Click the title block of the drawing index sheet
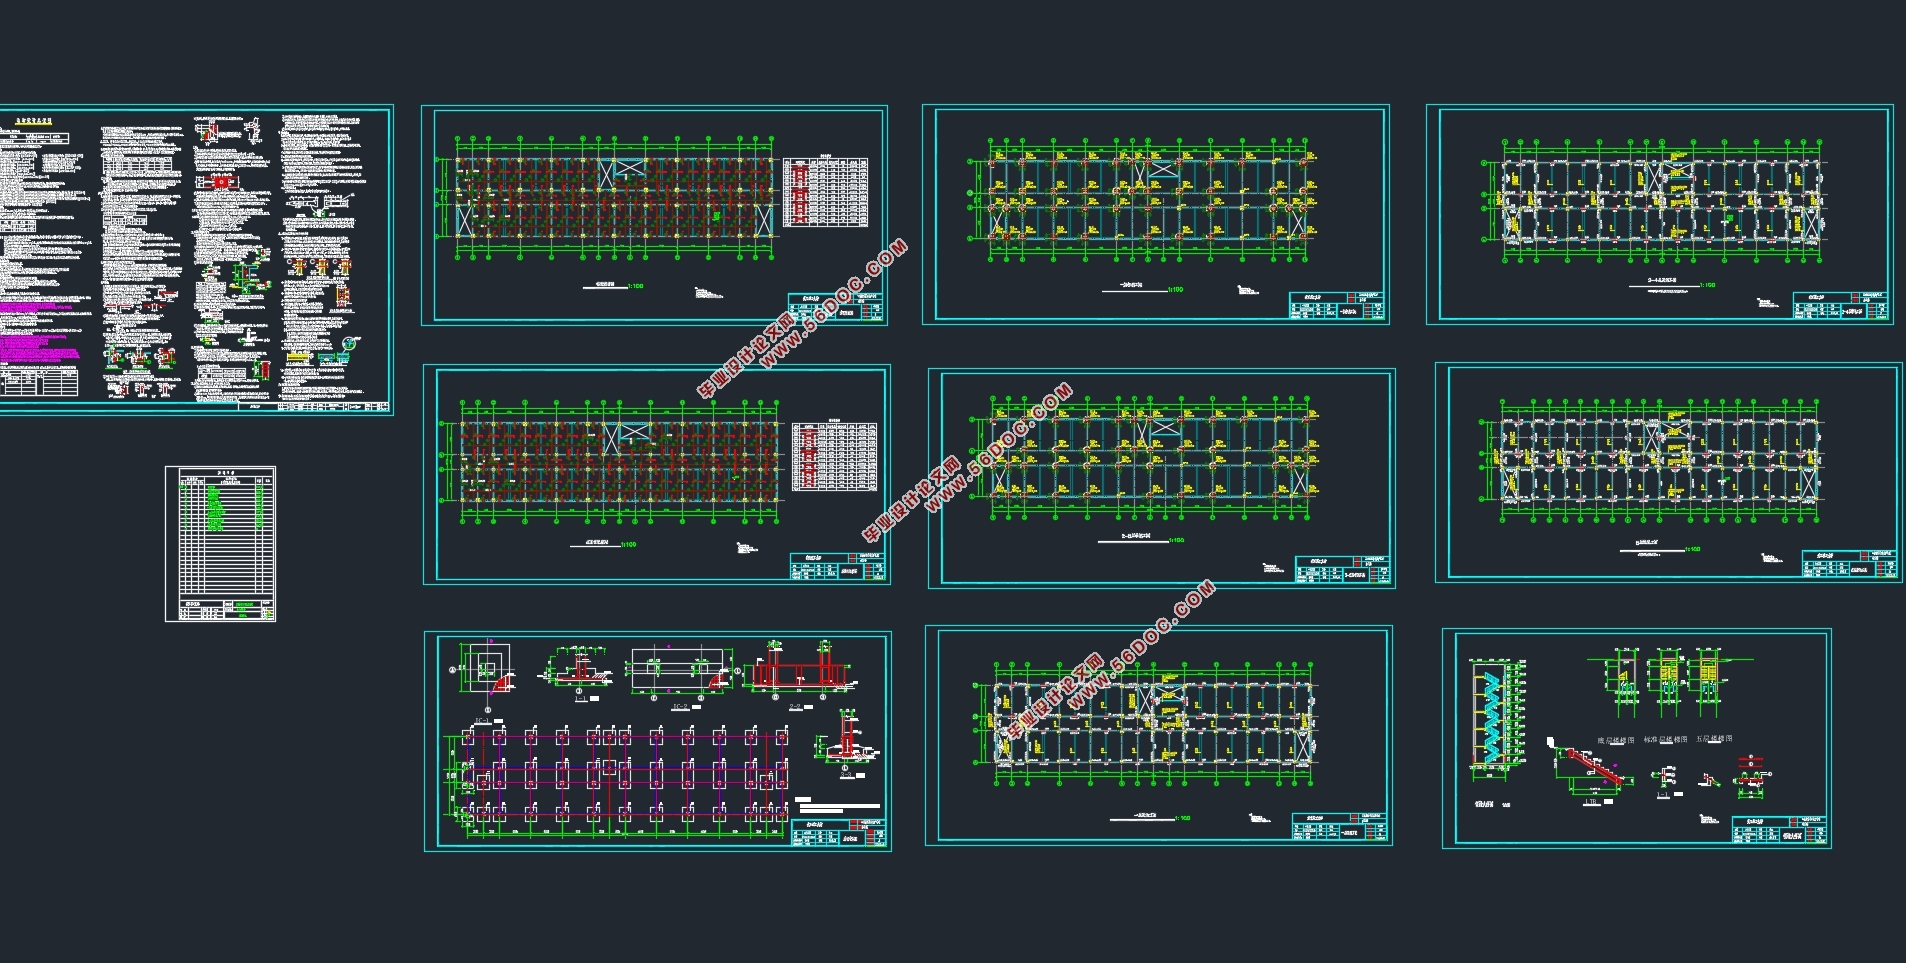The height and width of the screenshot is (963, 1906). coord(226,609)
